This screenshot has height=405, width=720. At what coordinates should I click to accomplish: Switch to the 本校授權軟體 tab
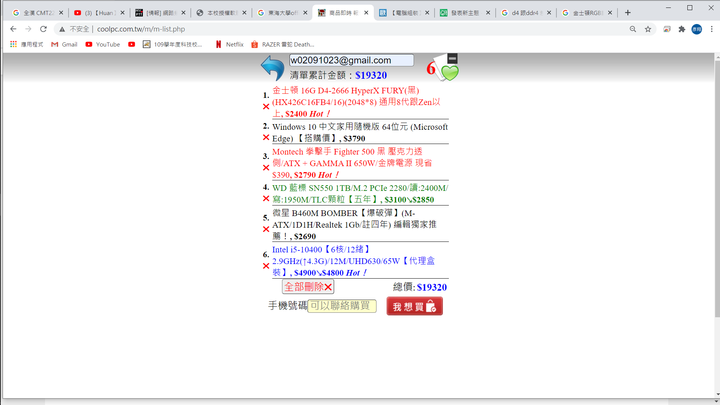221,13
